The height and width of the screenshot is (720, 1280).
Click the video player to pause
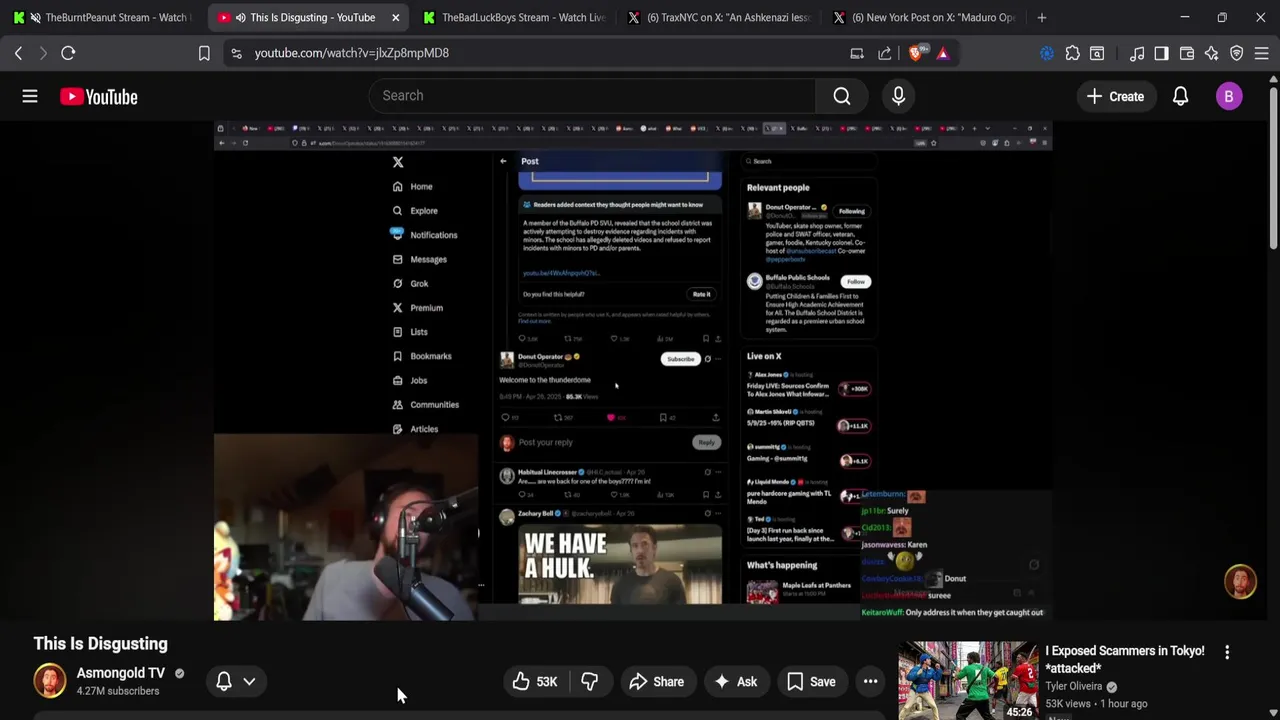(632, 370)
